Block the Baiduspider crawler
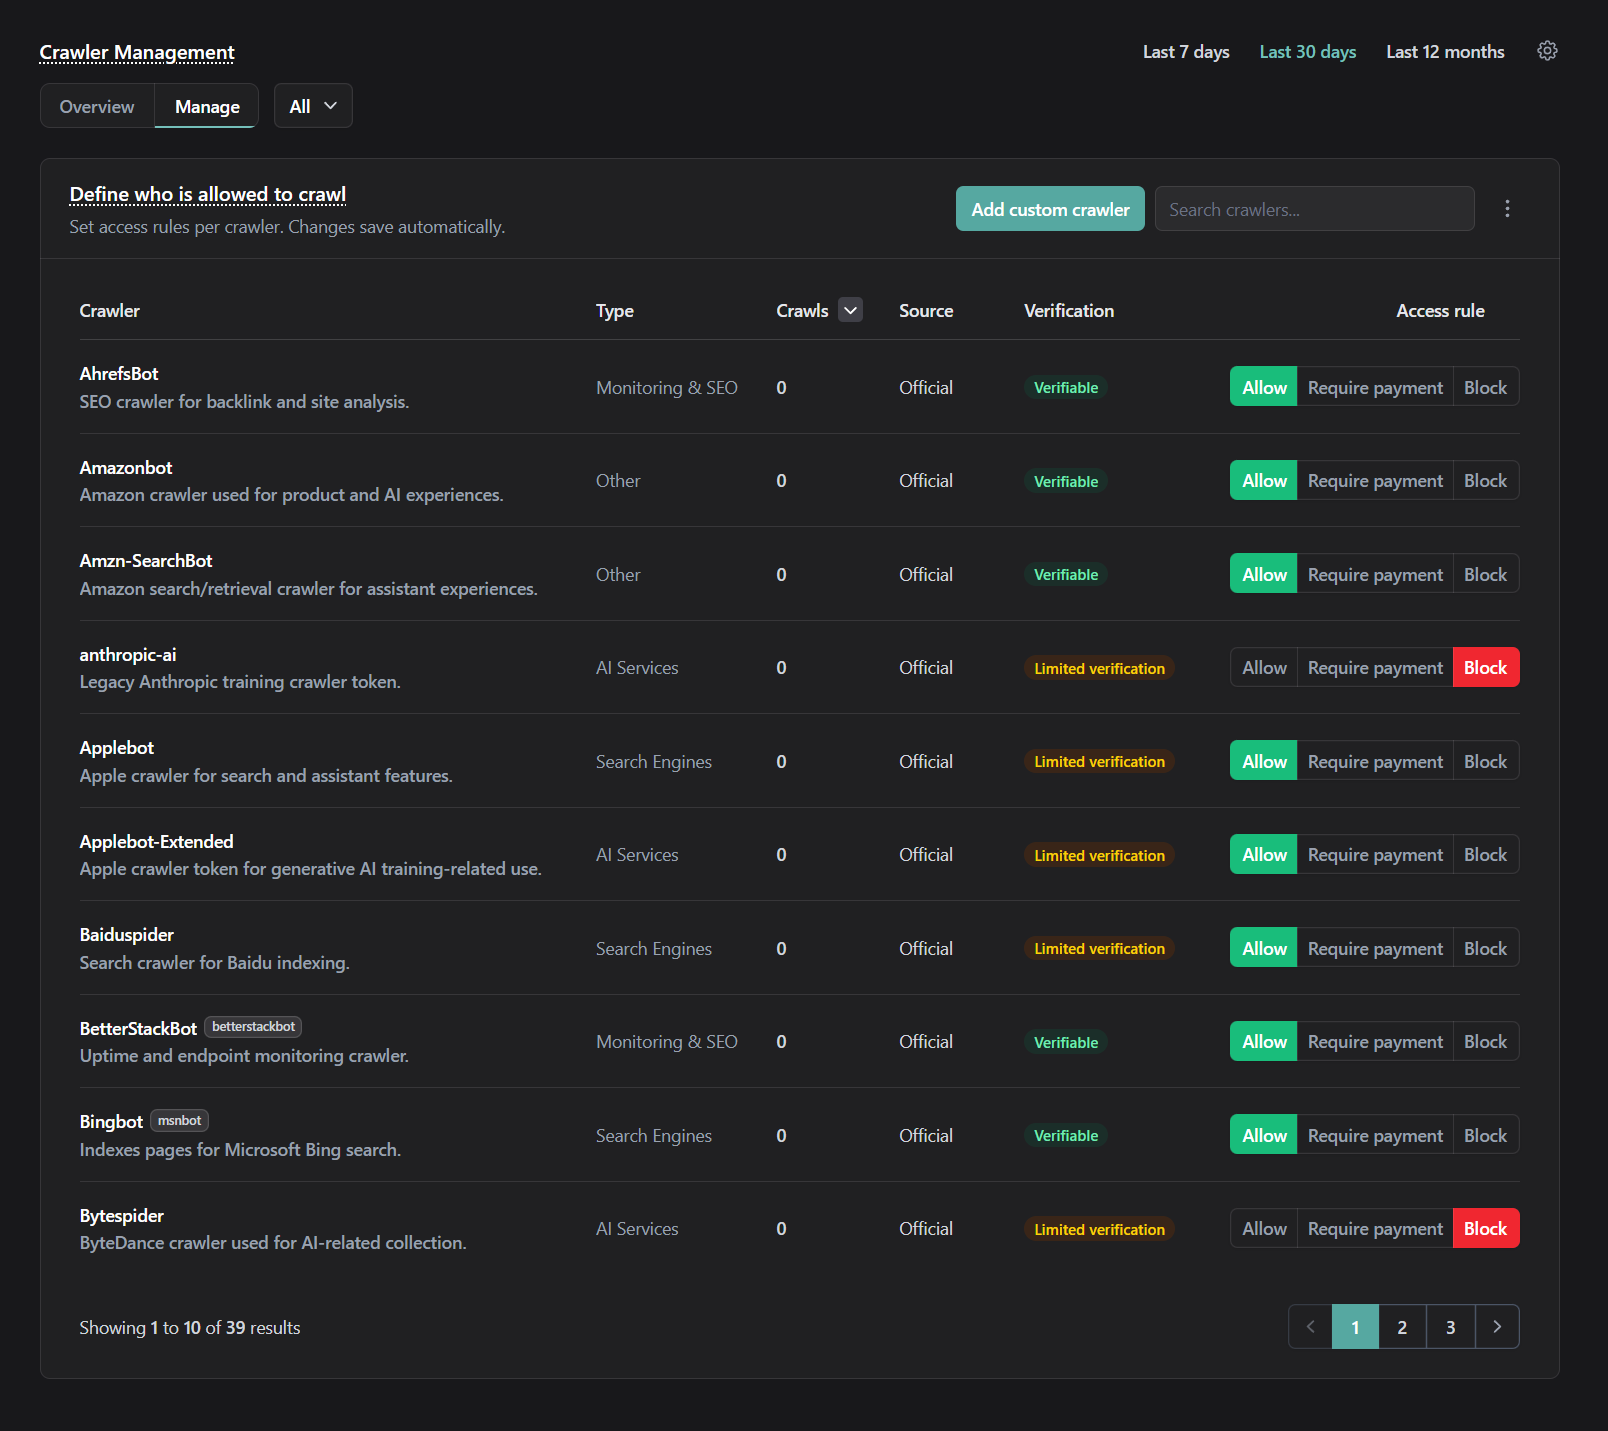This screenshot has height=1431, width=1608. pyautogui.click(x=1485, y=949)
